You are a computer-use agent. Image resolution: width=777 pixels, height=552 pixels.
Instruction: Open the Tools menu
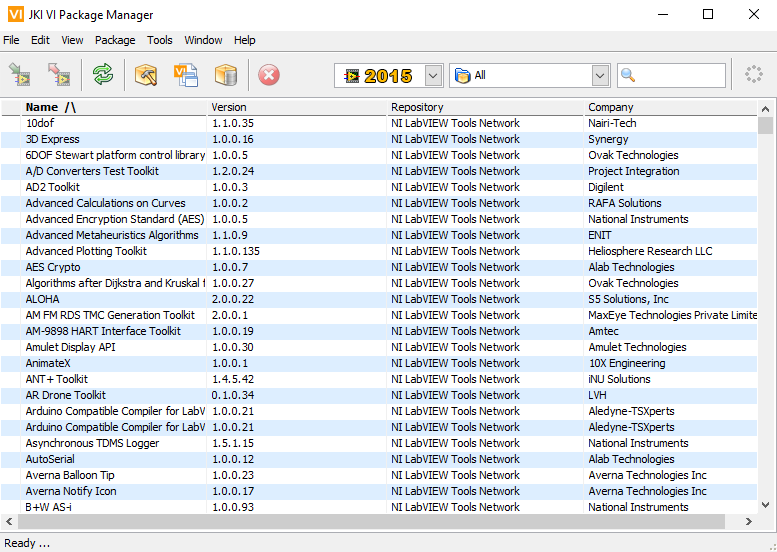(x=160, y=40)
